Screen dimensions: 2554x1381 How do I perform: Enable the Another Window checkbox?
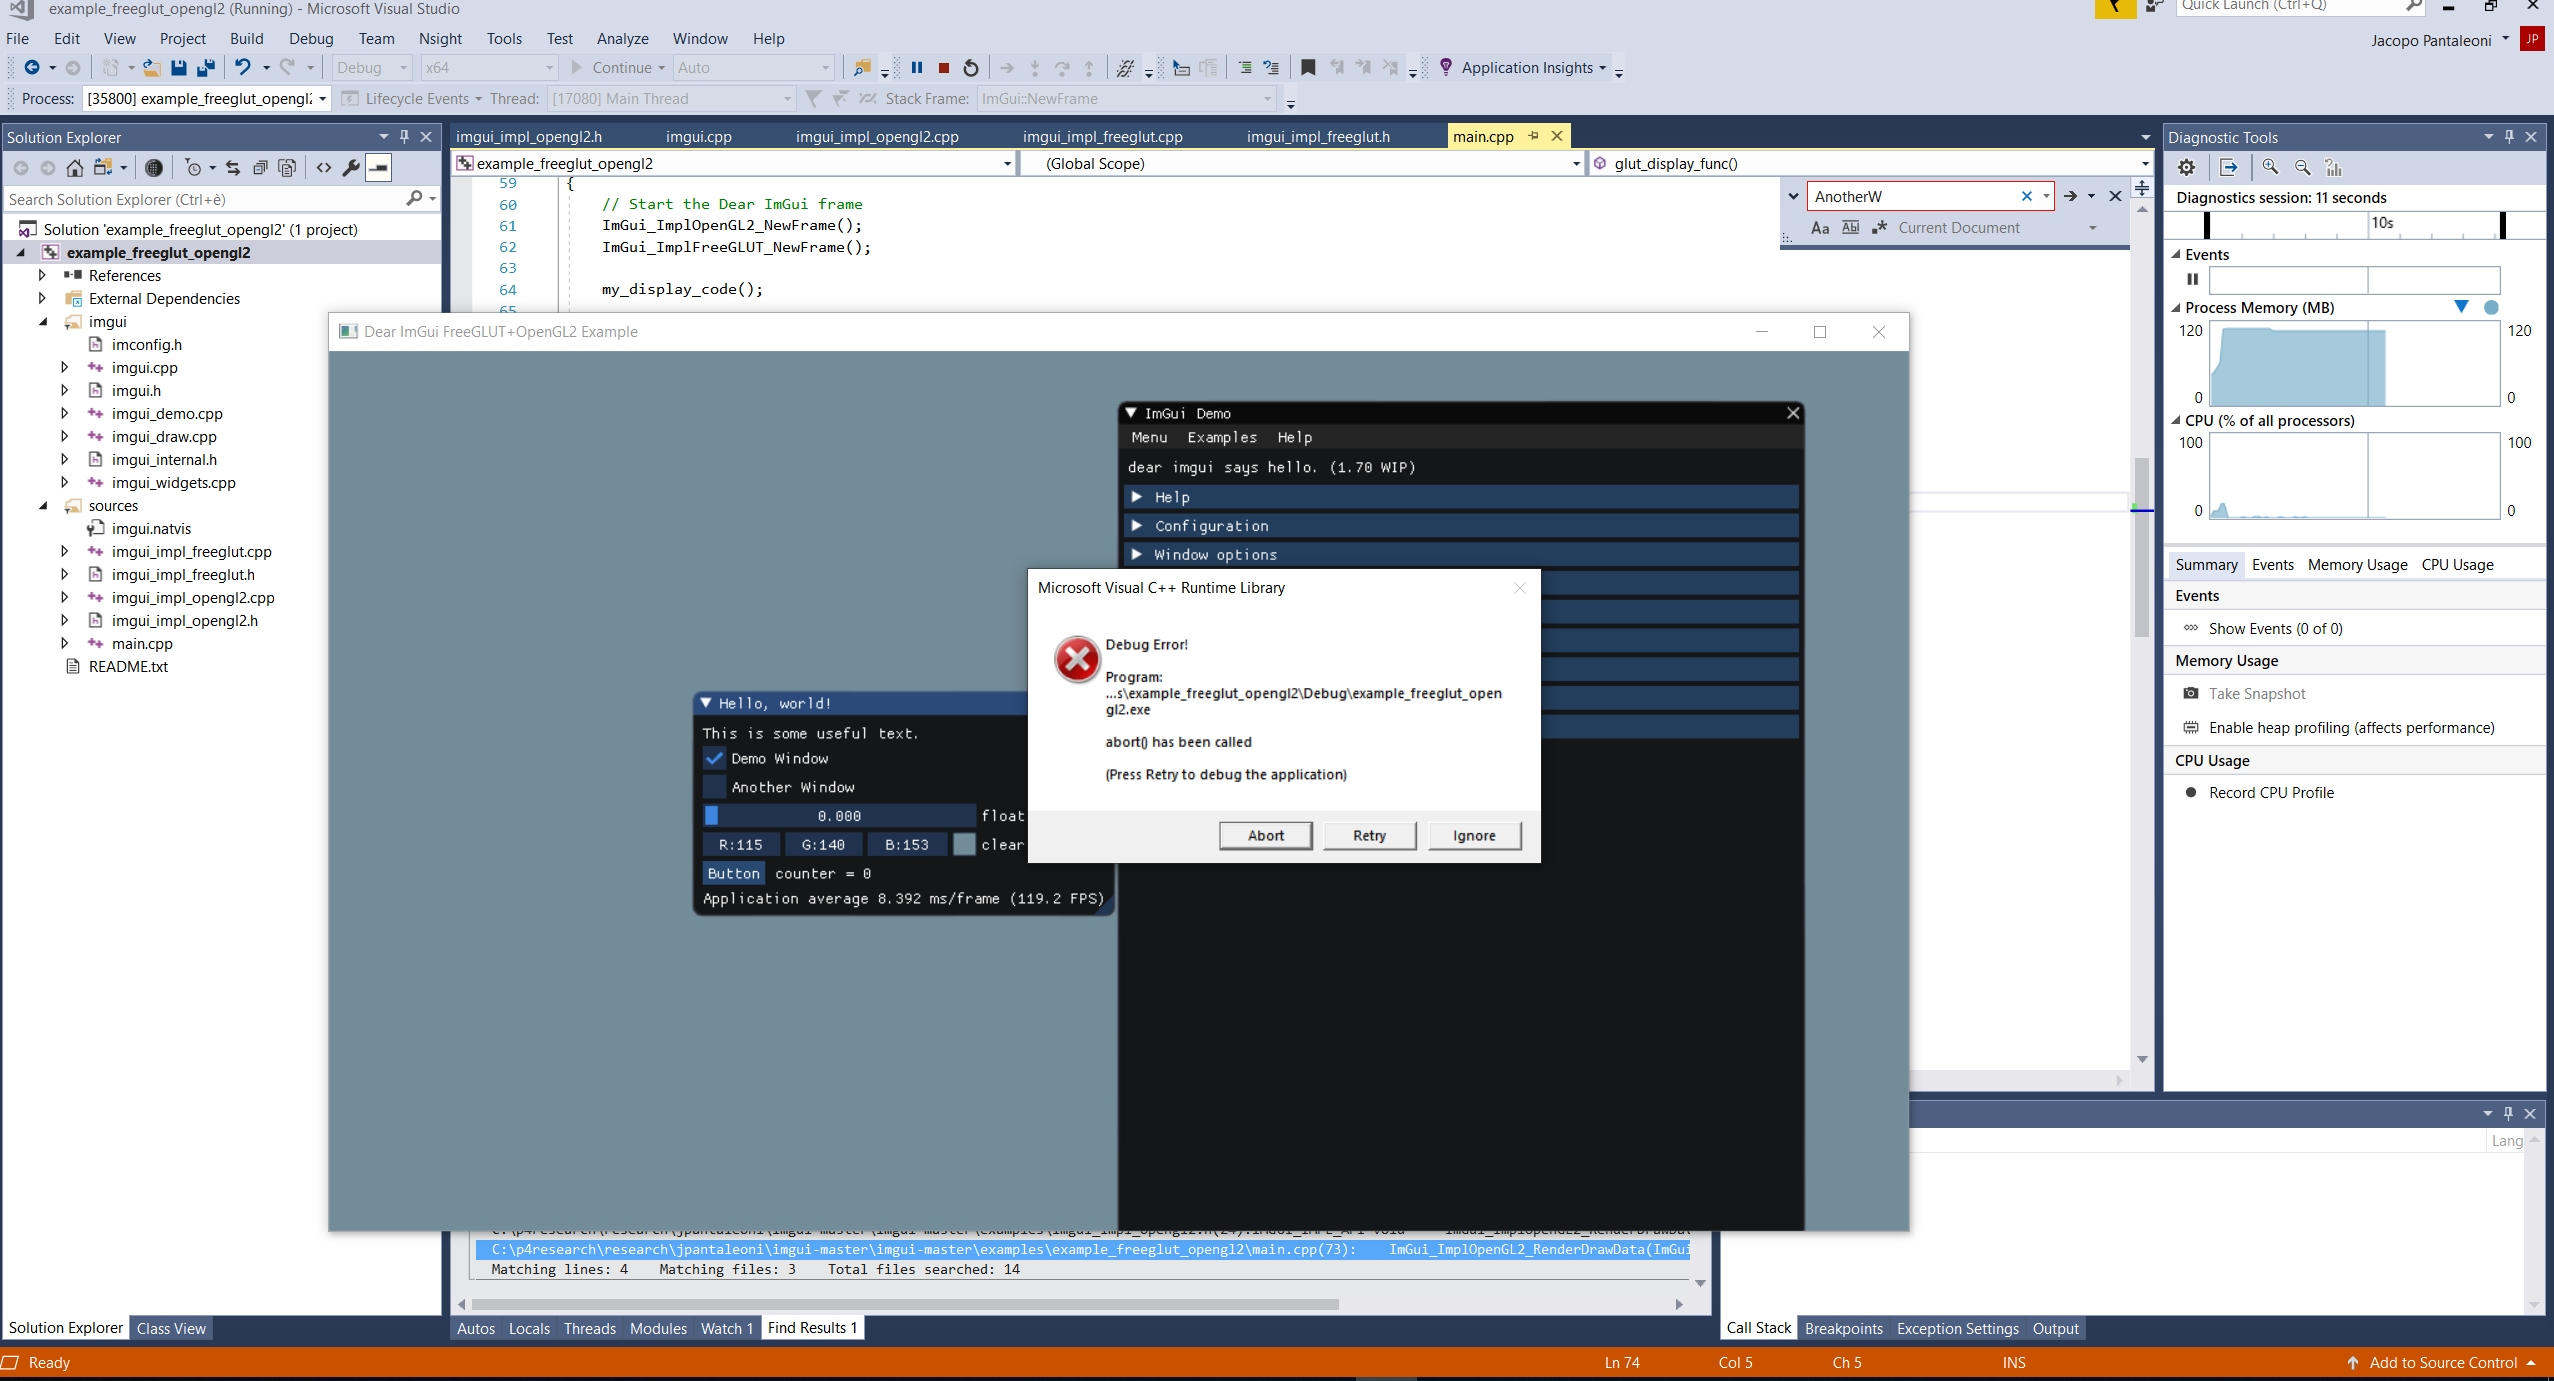(714, 787)
